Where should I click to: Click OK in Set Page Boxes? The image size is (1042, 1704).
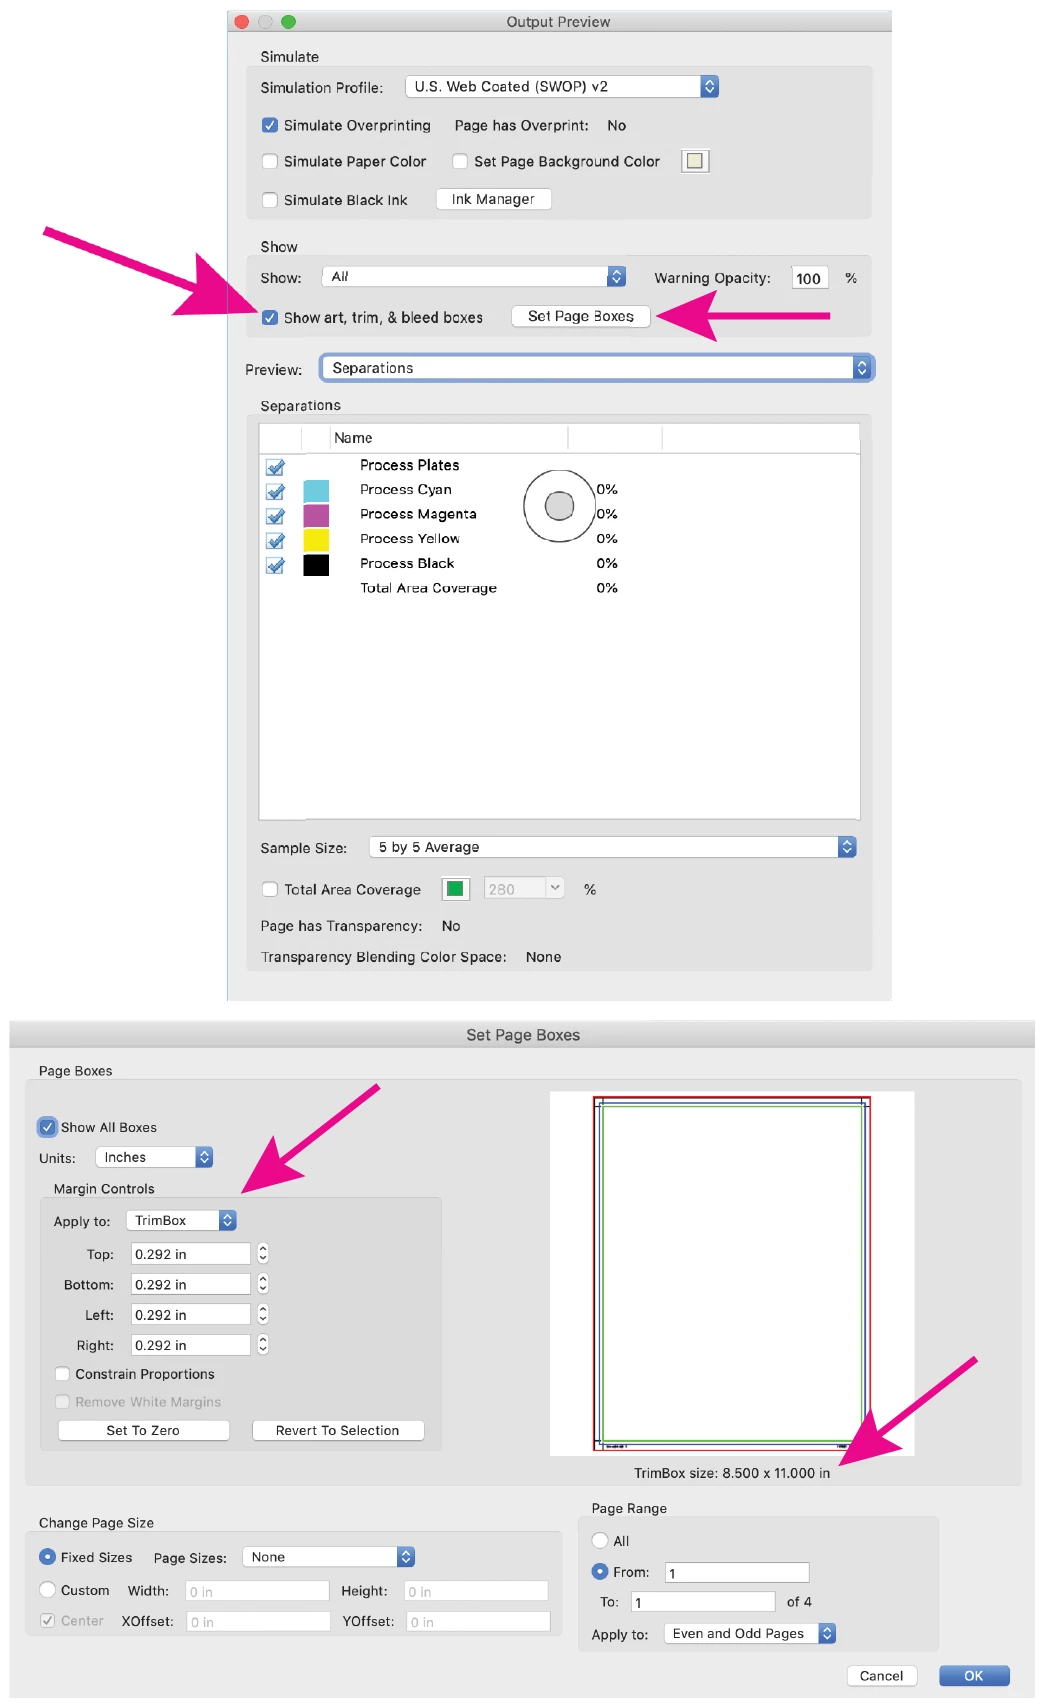pos(974,1676)
